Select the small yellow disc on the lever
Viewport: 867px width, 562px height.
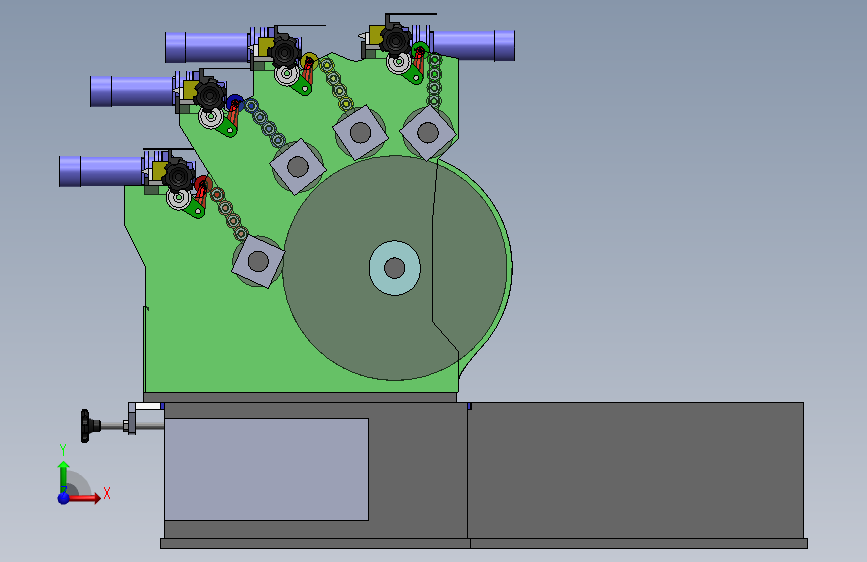[309, 61]
